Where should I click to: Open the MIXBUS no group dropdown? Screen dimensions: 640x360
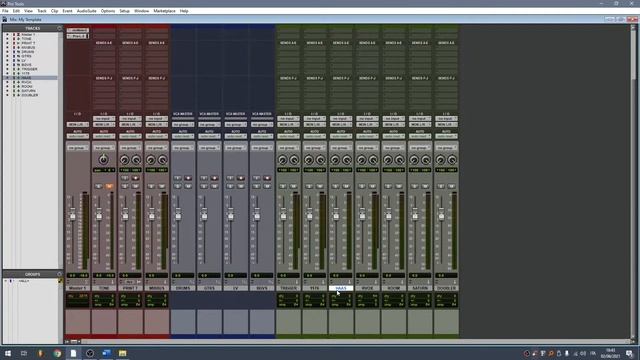pyautogui.click(x=156, y=148)
